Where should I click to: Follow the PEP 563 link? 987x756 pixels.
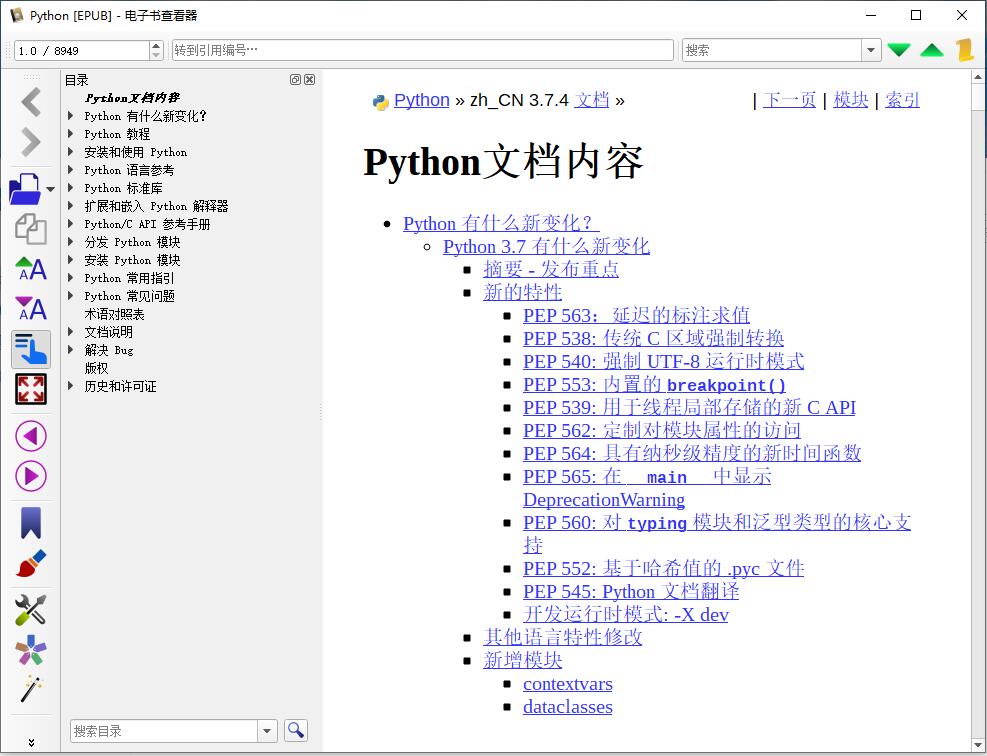coord(636,315)
